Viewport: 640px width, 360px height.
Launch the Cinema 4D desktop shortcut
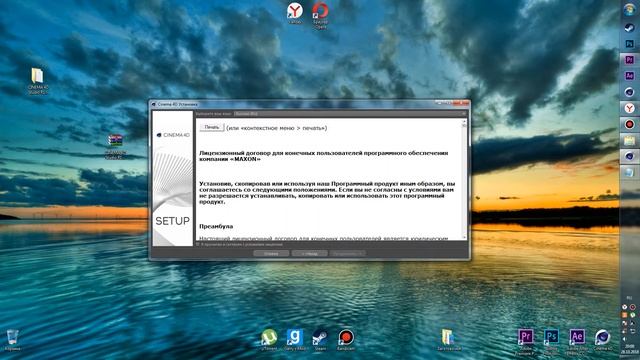pos(602,340)
